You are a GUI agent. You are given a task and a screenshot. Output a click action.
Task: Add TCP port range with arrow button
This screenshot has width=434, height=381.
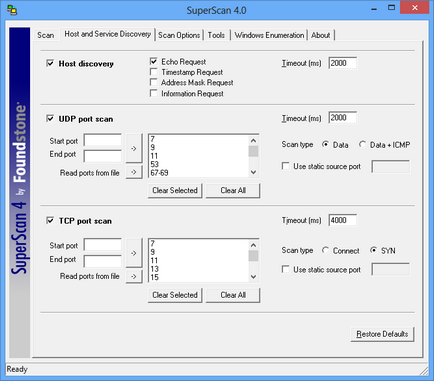click(134, 253)
